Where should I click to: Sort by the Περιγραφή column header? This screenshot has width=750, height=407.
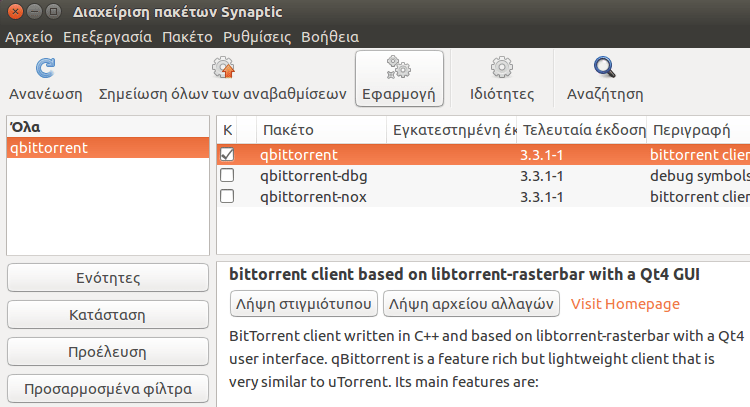(698, 130)
